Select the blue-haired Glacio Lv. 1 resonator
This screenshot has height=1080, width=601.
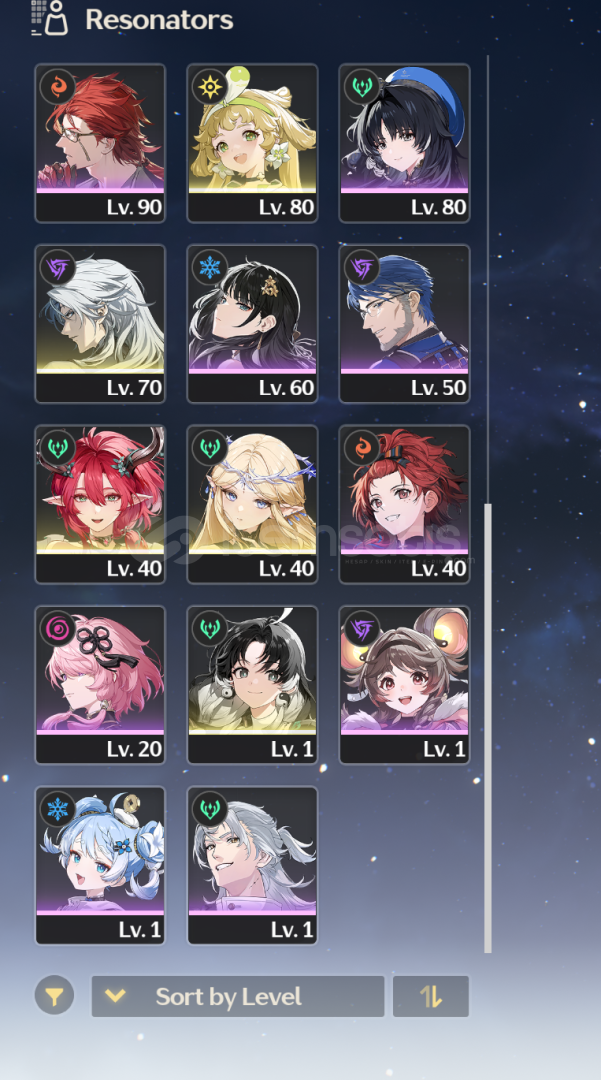coord(101,866)
